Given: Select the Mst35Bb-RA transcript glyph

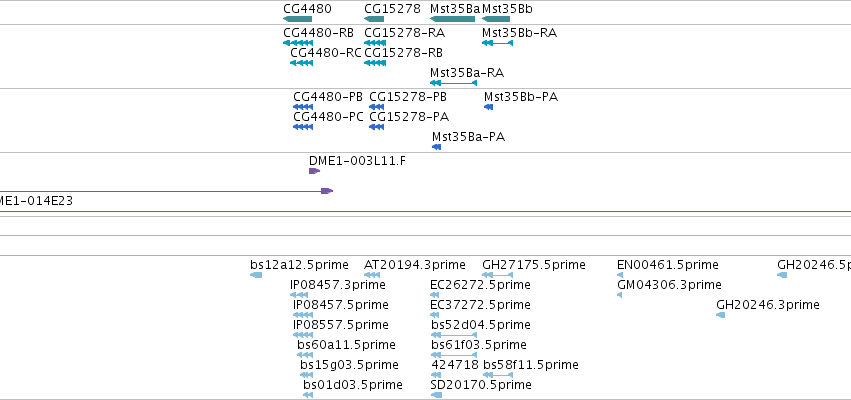Looking at the screenshot, I should click(497, 43).
